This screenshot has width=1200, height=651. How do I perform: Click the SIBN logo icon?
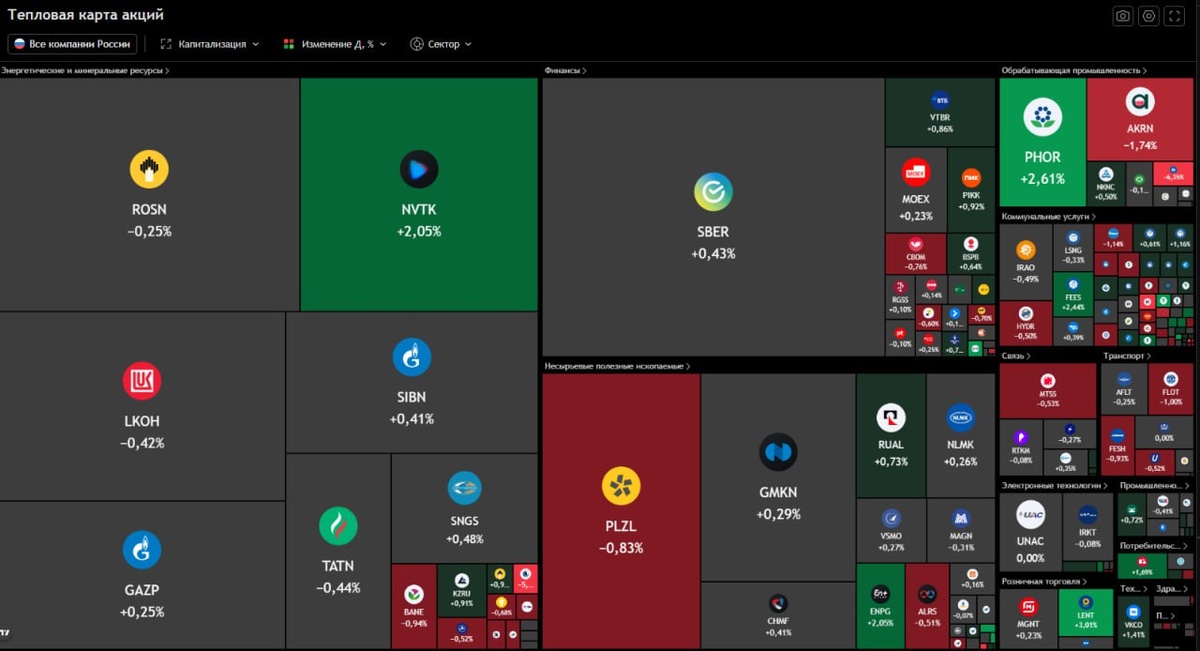point(412,357)
